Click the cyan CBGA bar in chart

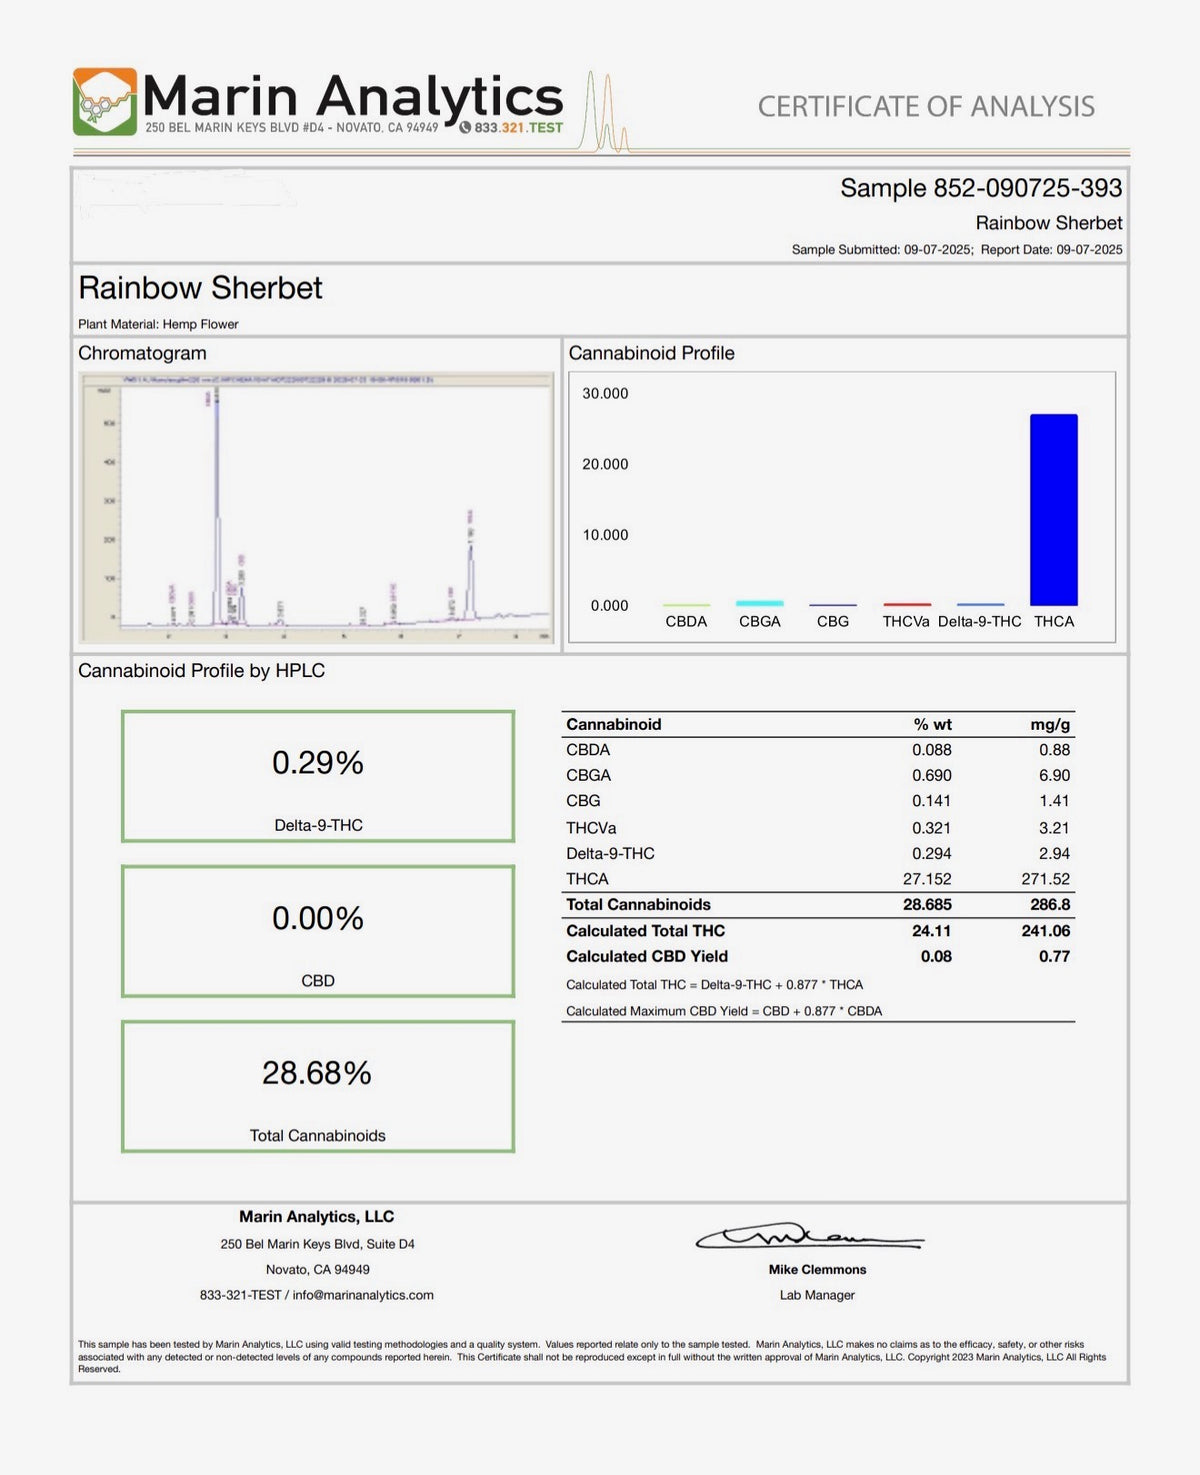pyautogui.click(x=760, y=603)
